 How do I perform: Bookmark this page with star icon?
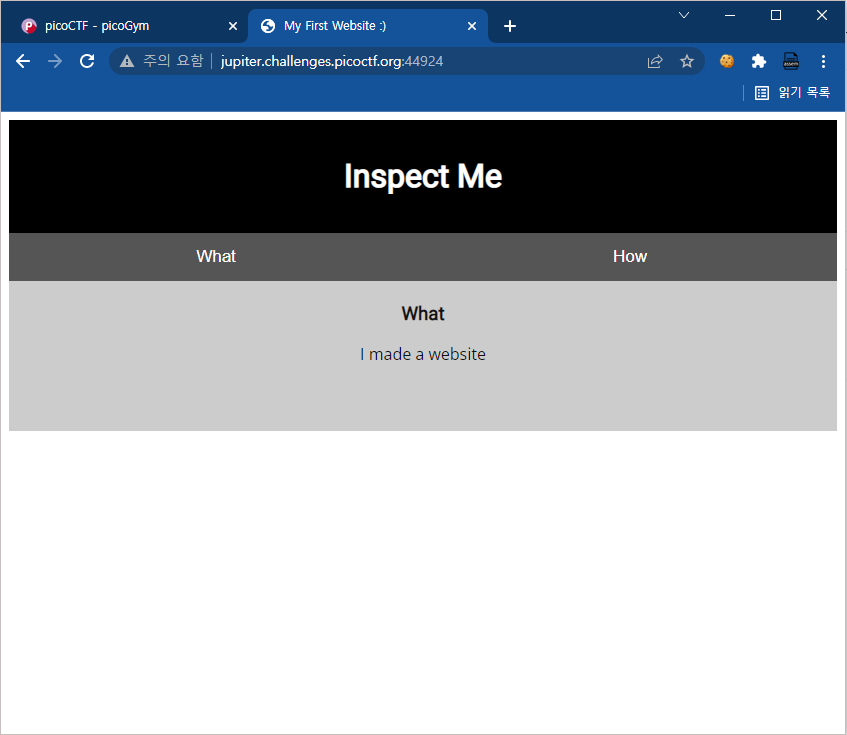(687, 61)
